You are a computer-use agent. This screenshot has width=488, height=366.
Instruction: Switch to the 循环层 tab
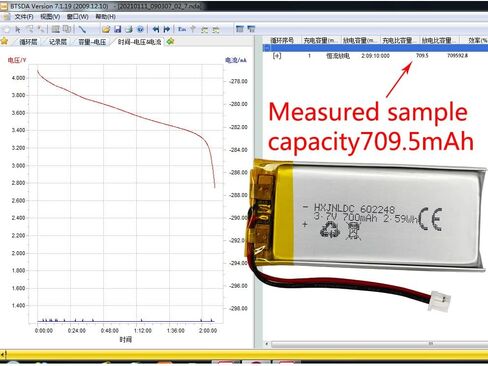coord(28,42)
